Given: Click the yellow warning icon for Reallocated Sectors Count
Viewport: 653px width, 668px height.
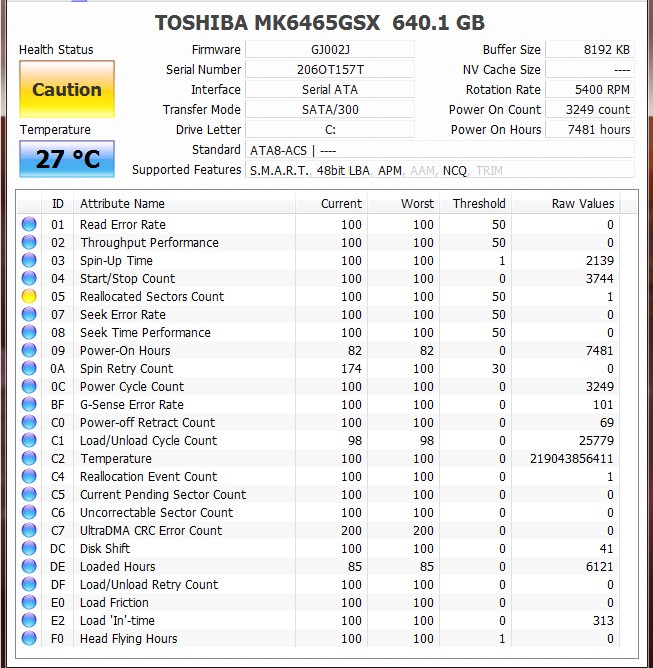Looking at the screenshot, I should [29, 296].
